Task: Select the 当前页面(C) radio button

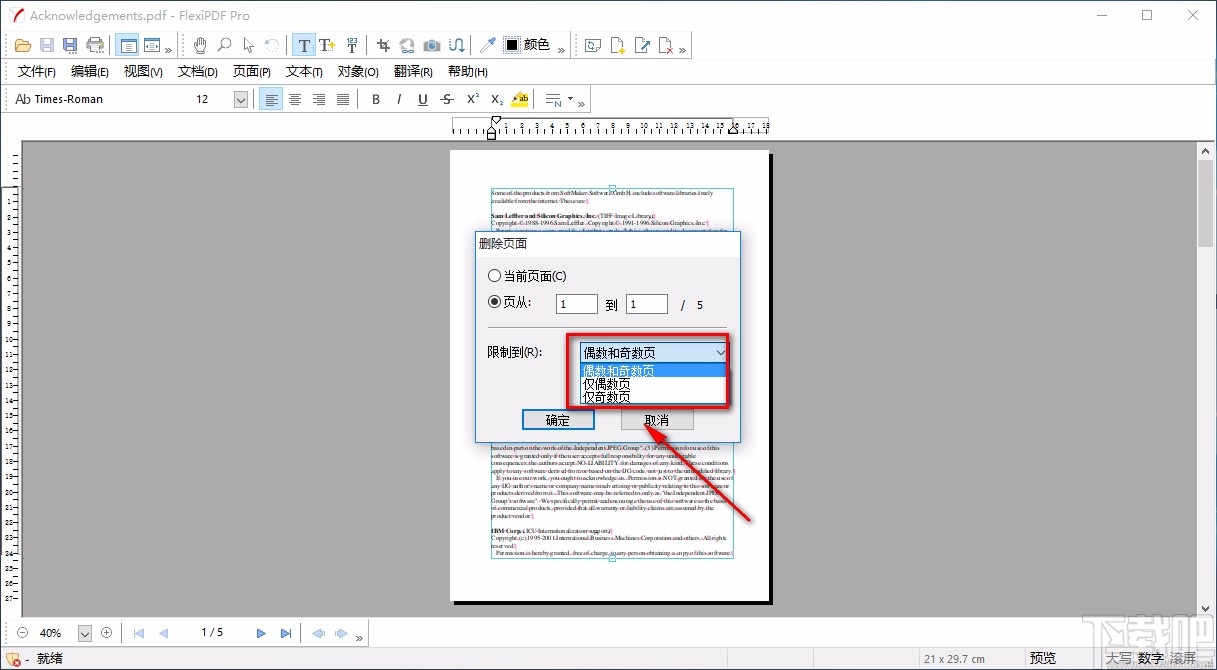Action: pos(495,275)
